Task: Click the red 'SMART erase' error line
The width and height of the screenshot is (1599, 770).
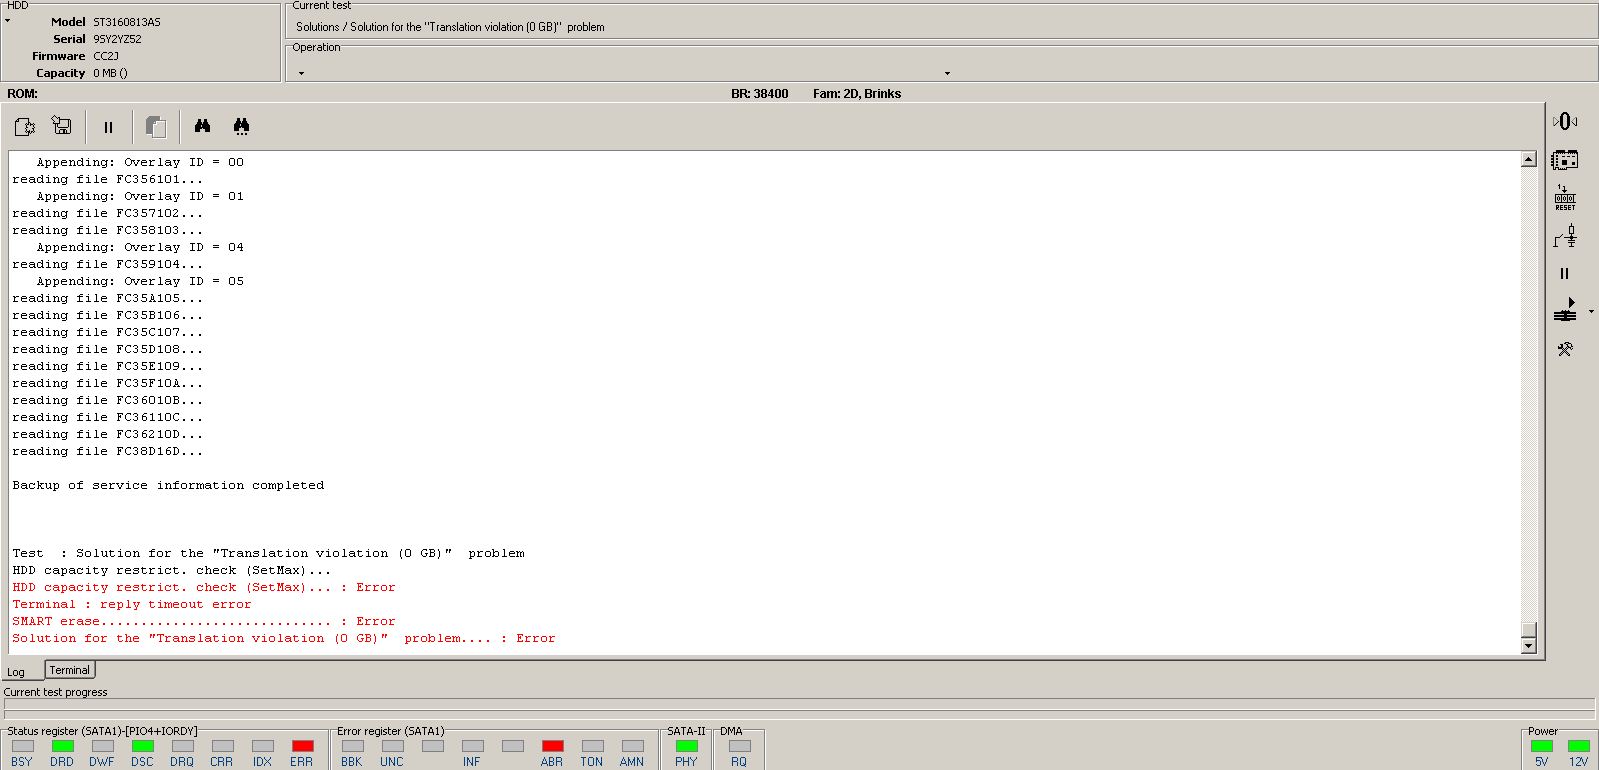Action: [204, 621]
